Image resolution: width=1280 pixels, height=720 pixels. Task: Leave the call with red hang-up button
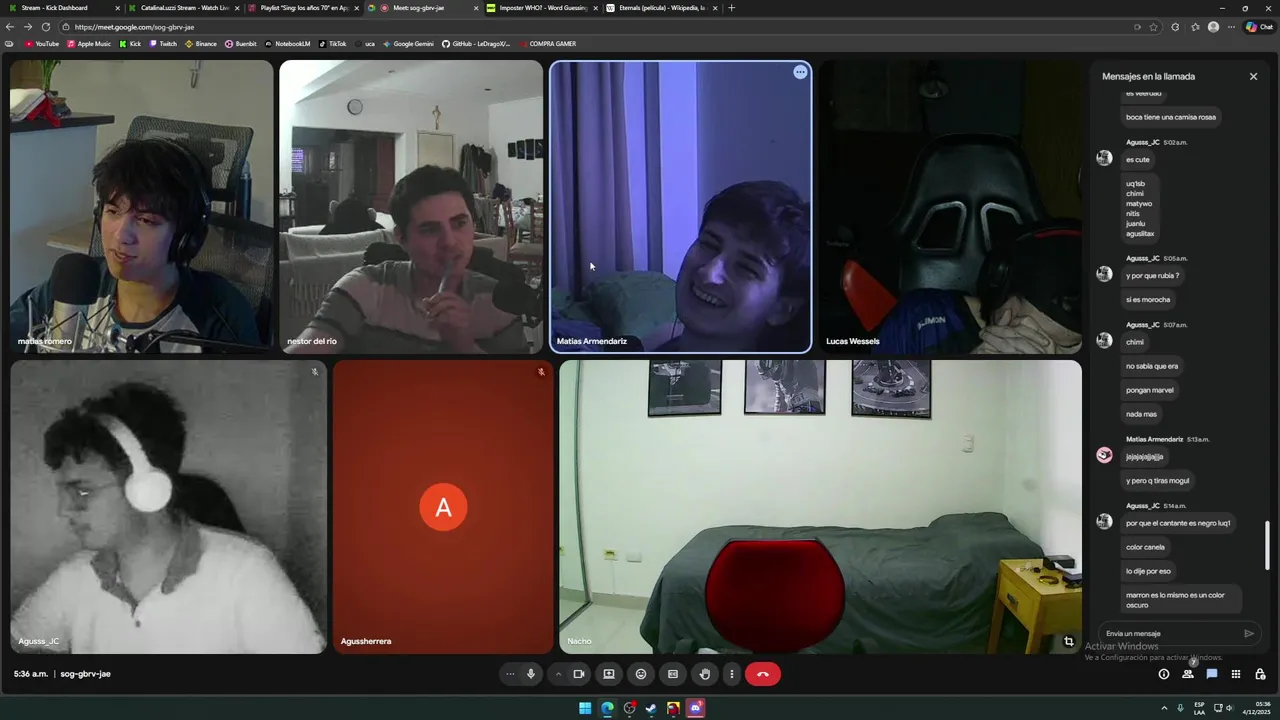click(x=763, y=674)
